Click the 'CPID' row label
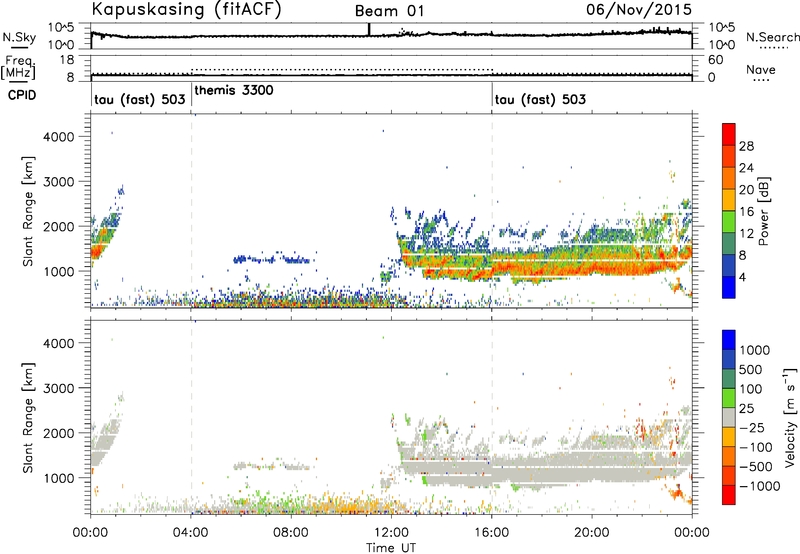This screenshot has height=554, width=800. pos(22,95)
